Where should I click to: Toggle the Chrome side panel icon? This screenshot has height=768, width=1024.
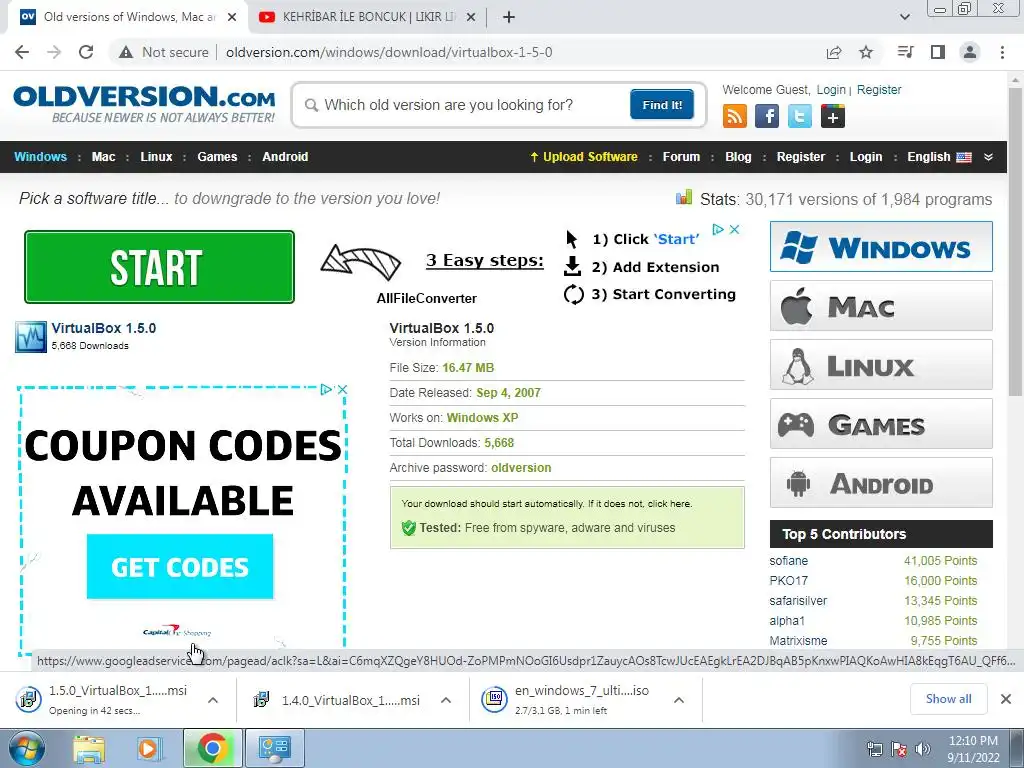coord(938,52)
